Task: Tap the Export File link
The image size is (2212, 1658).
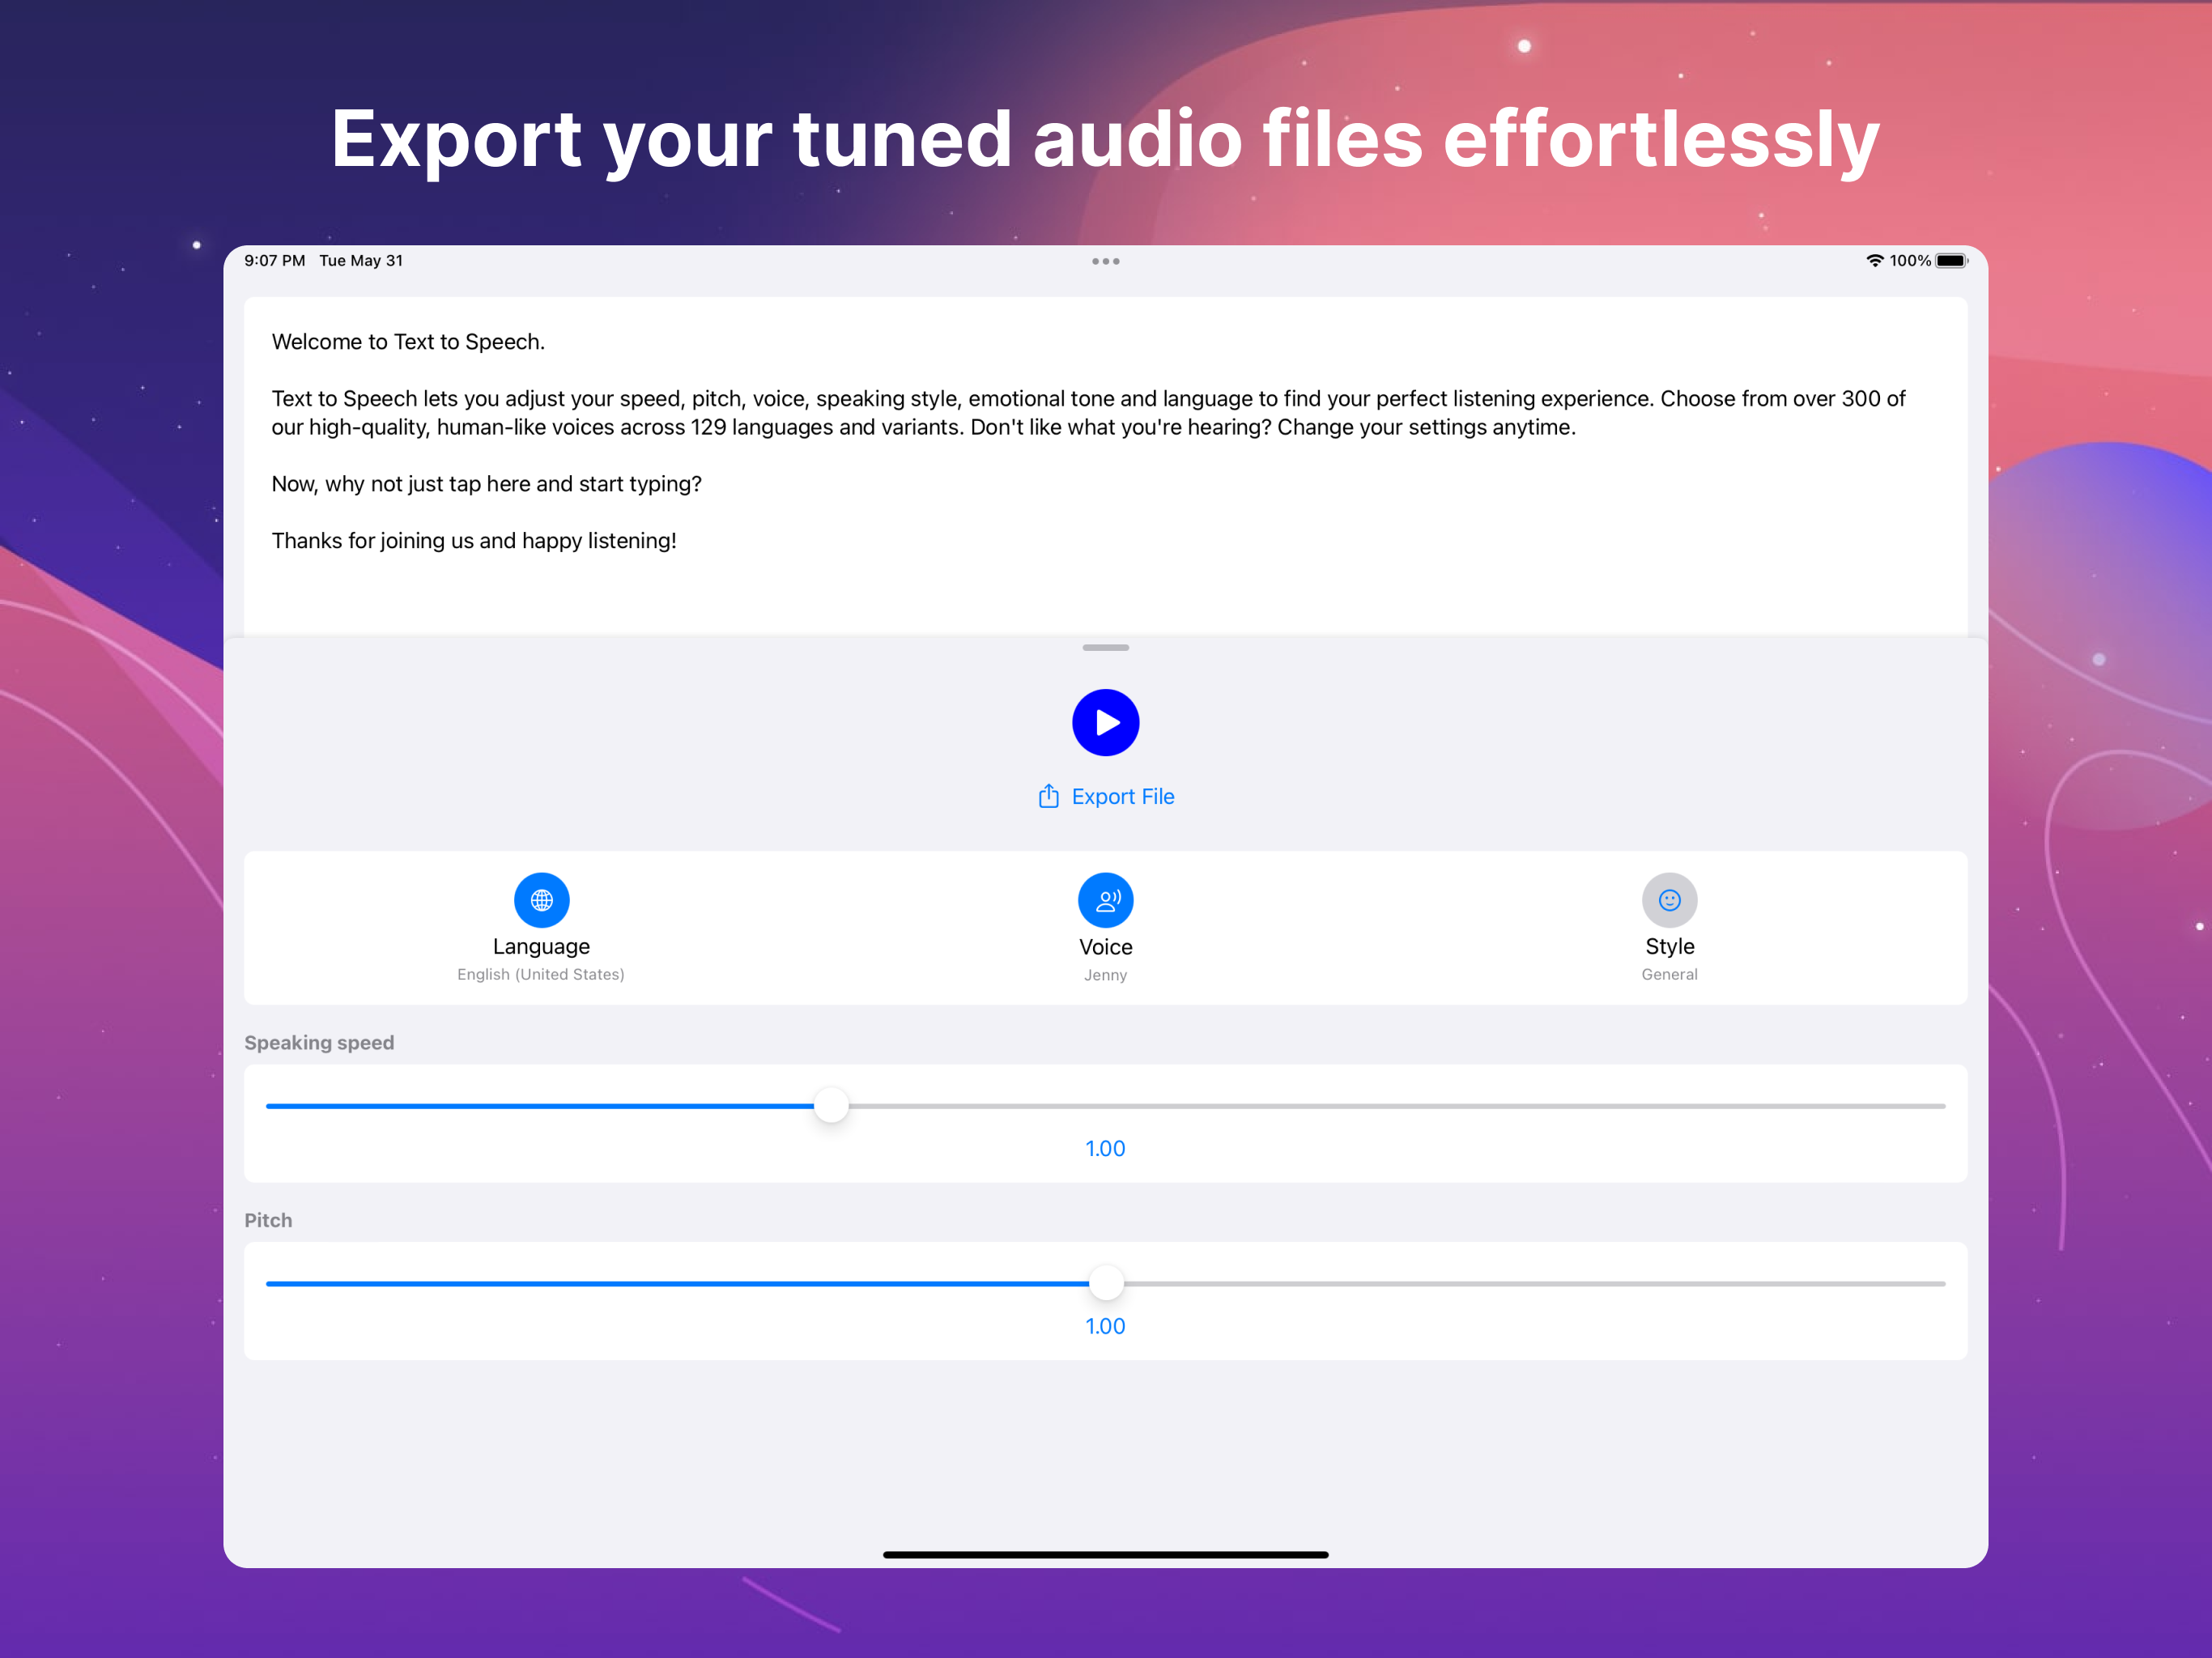Action: pyautogui.click(x=1123, y=796)
